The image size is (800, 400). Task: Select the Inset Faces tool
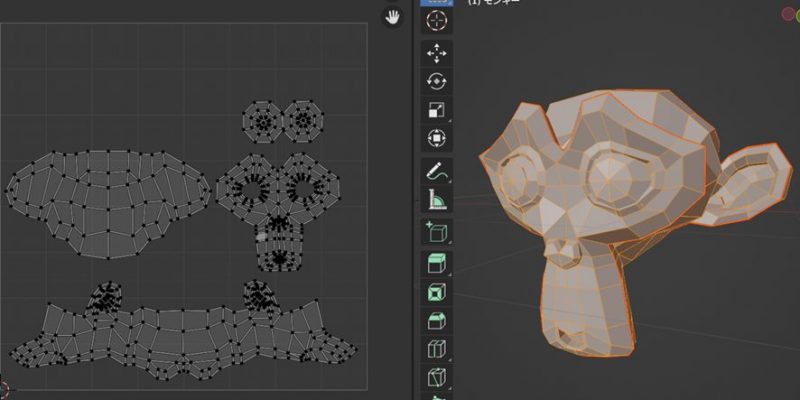coord(436,292)
